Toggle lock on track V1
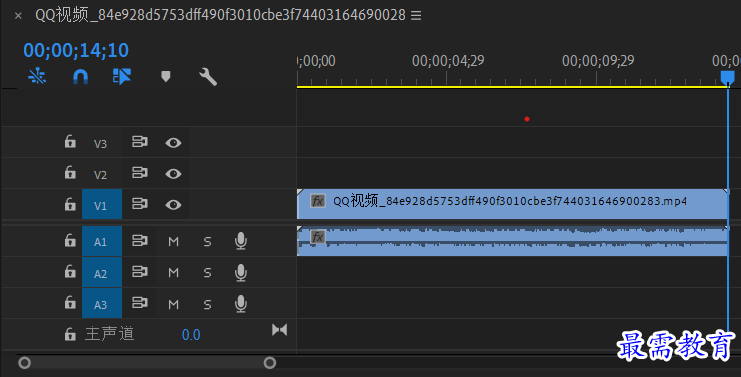Image resolution: width=741 pixels, height=377 pixels. click(70, 204)
